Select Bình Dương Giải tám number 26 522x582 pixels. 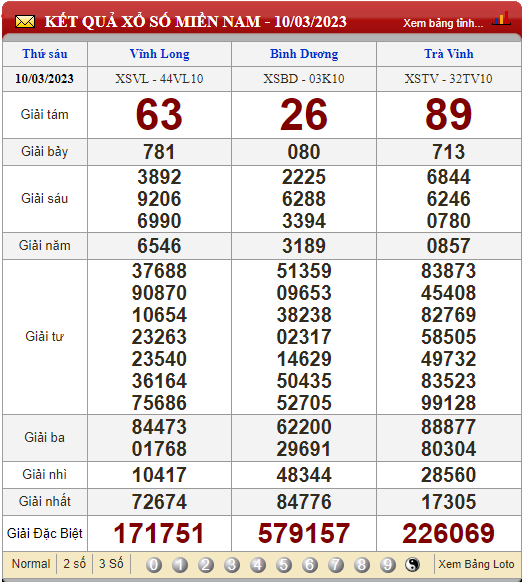pyautogui.click(x=304, y=114)
